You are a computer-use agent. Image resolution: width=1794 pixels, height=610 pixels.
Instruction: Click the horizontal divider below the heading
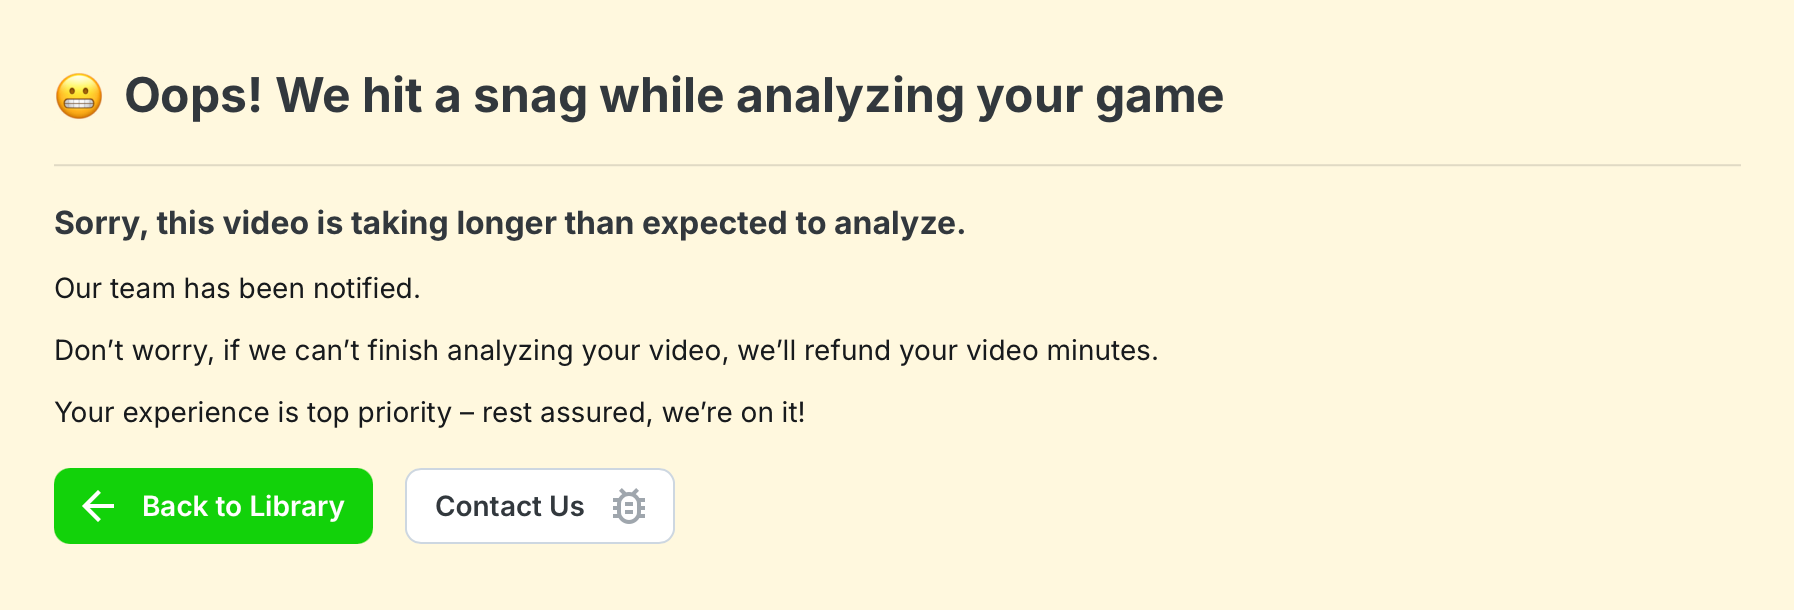[897, 165]
